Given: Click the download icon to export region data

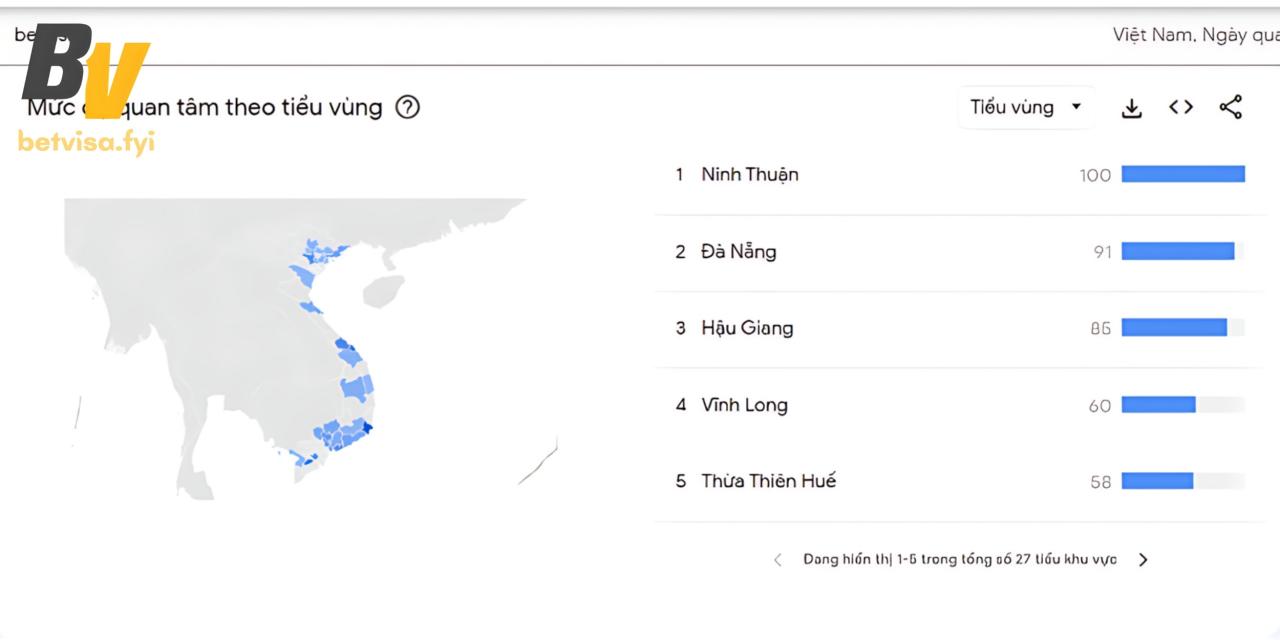Looking at the screenshot, I should tap(1131, 107).
